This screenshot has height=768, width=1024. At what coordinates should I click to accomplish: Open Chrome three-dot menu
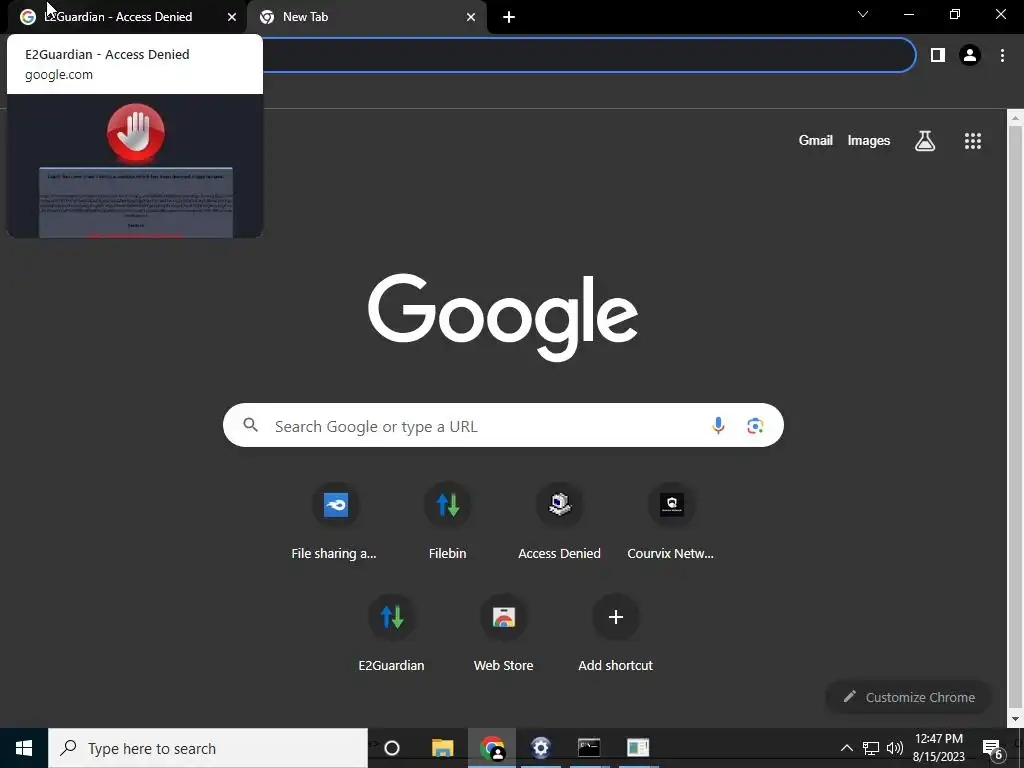pos(1002,56)
